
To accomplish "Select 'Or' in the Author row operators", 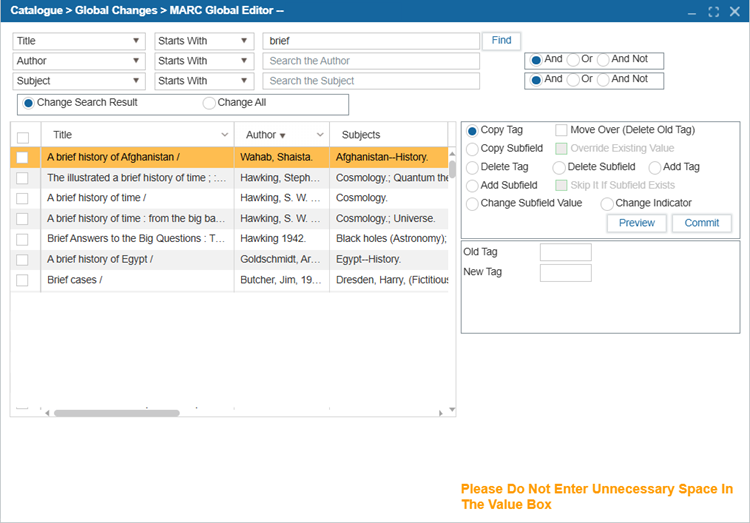I will tap(573, 60).
